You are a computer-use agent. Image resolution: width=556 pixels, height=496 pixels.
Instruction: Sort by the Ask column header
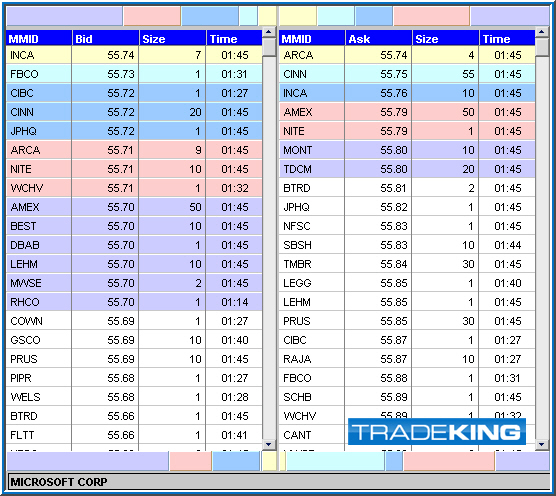click(x=378, y=38)
